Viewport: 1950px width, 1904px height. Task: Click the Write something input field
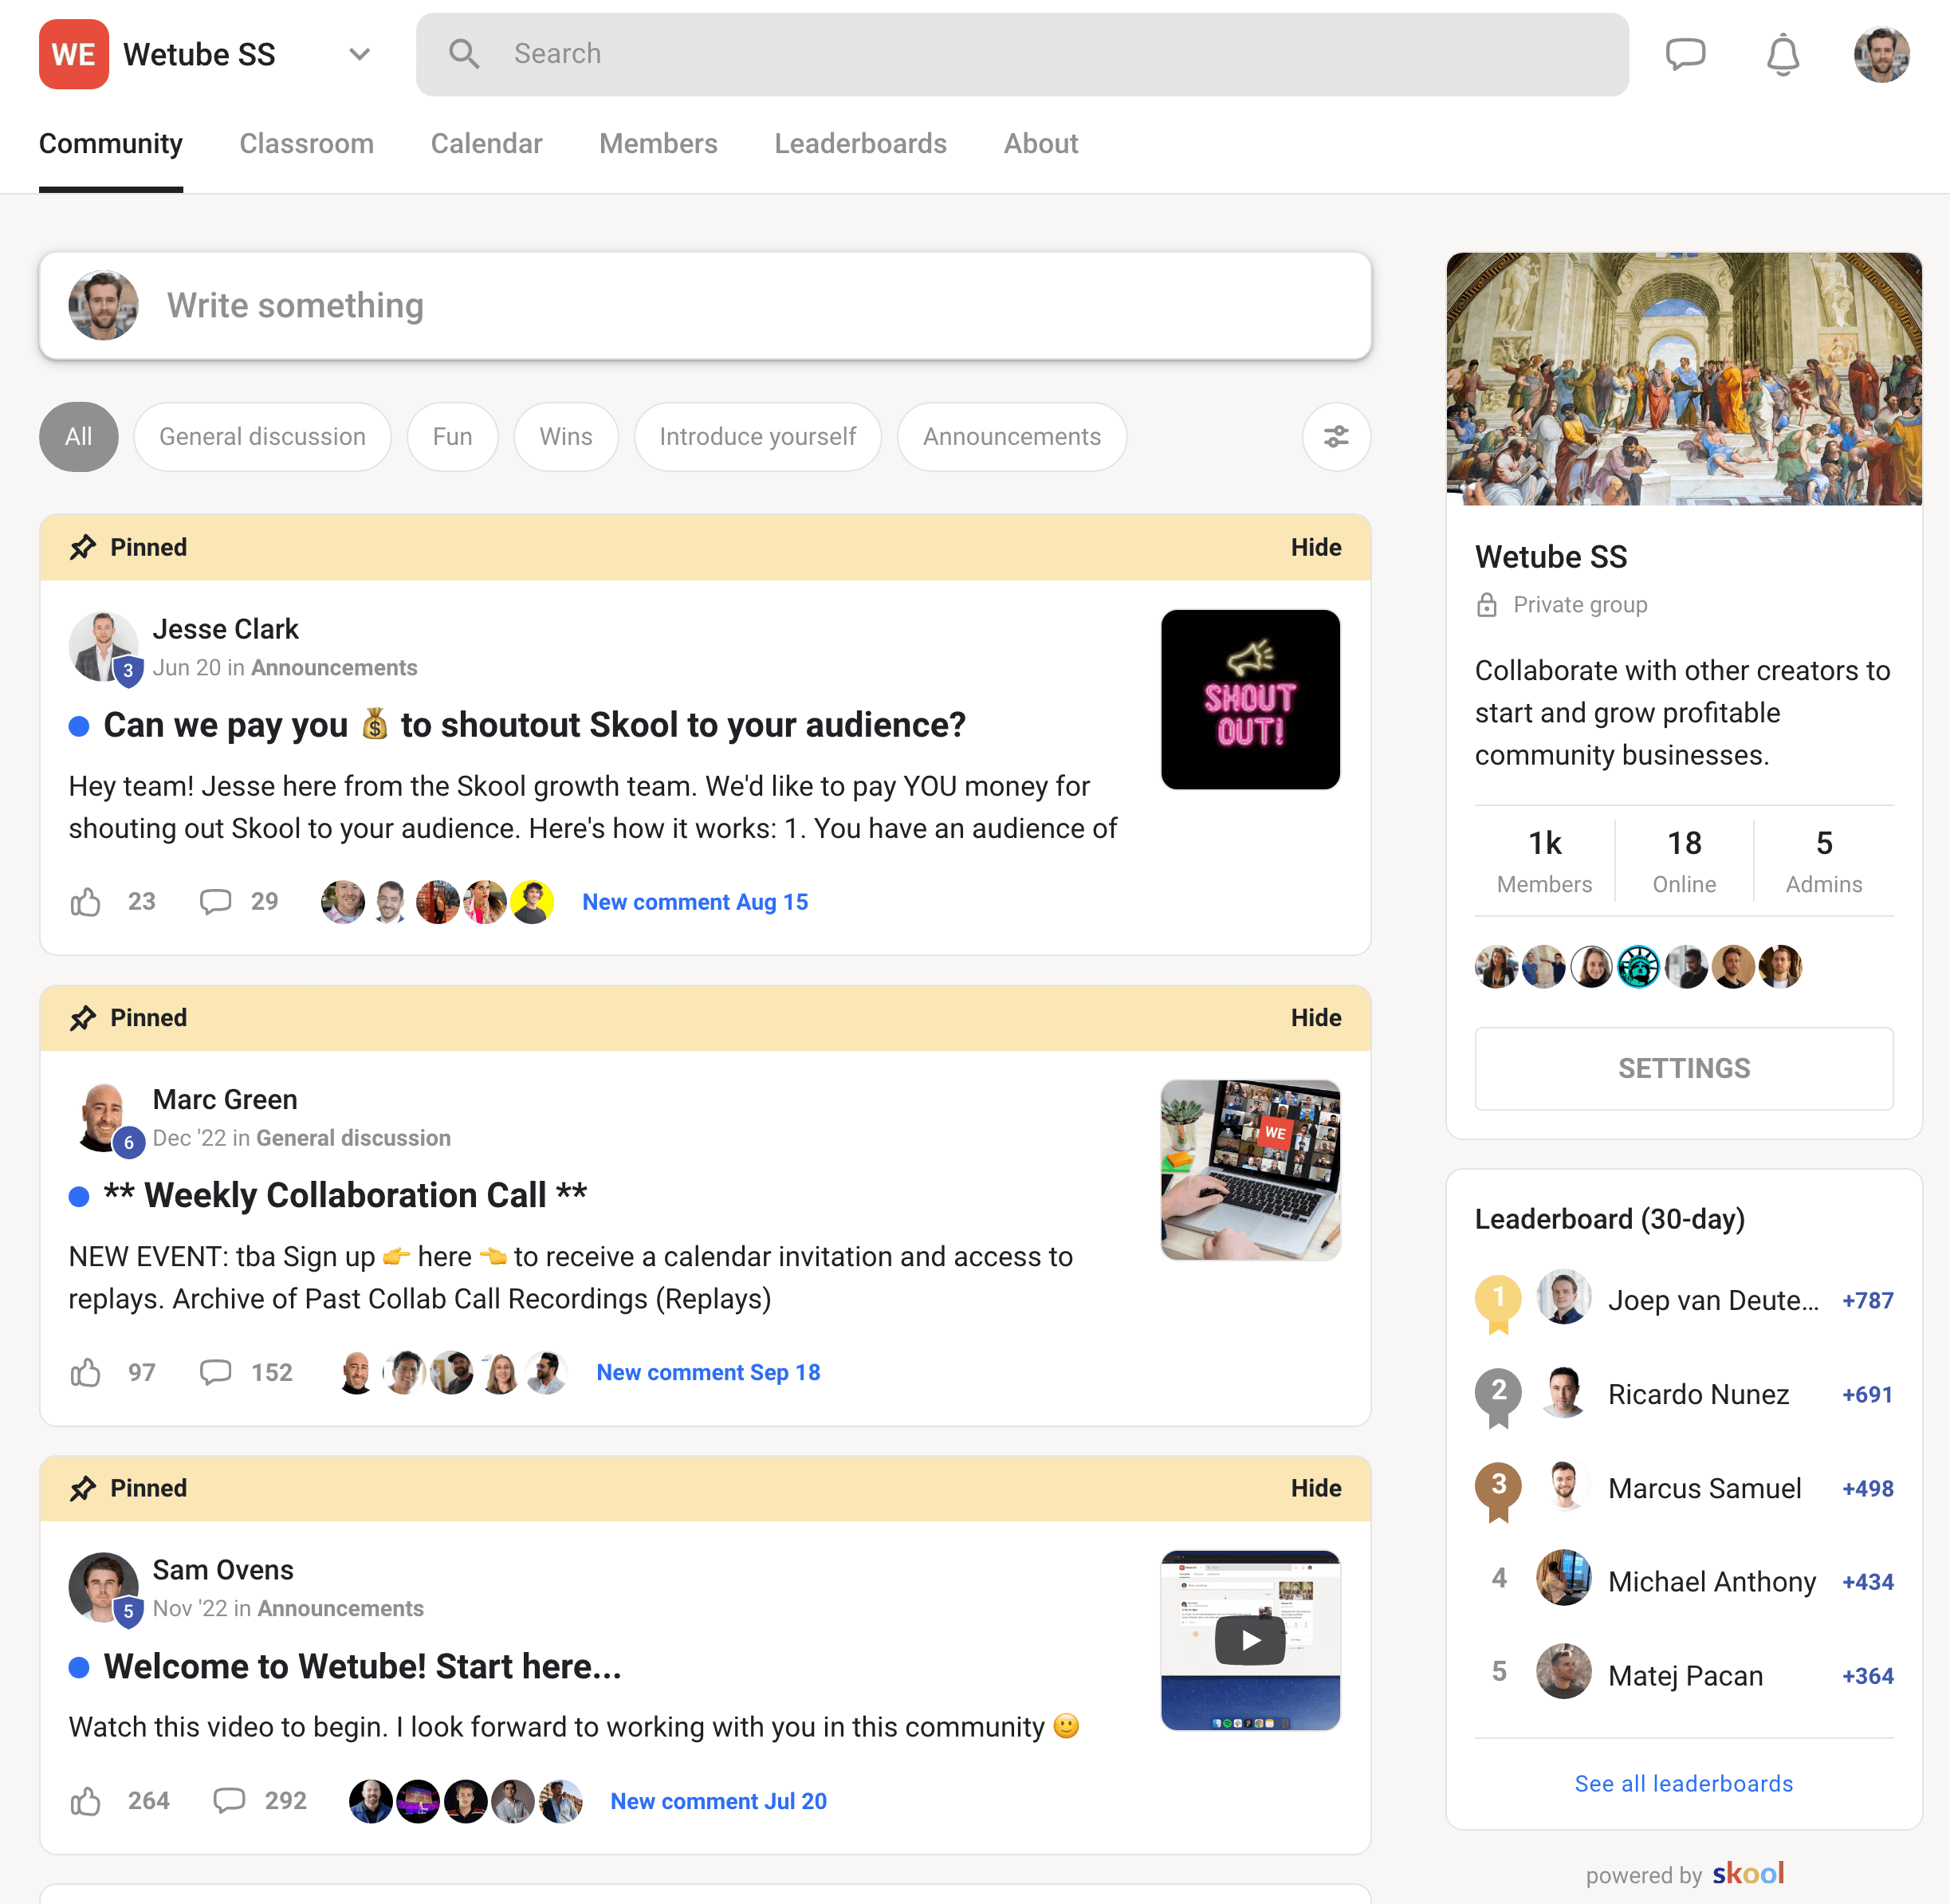click(x=700, y=305)
